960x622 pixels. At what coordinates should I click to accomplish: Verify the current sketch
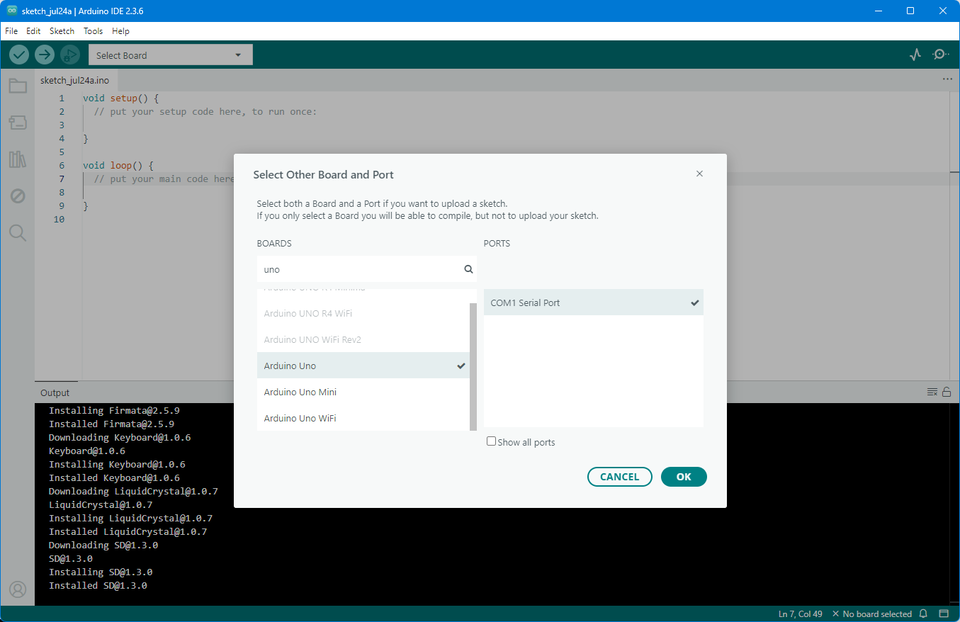pyautogui.click(x=17, y=54)
